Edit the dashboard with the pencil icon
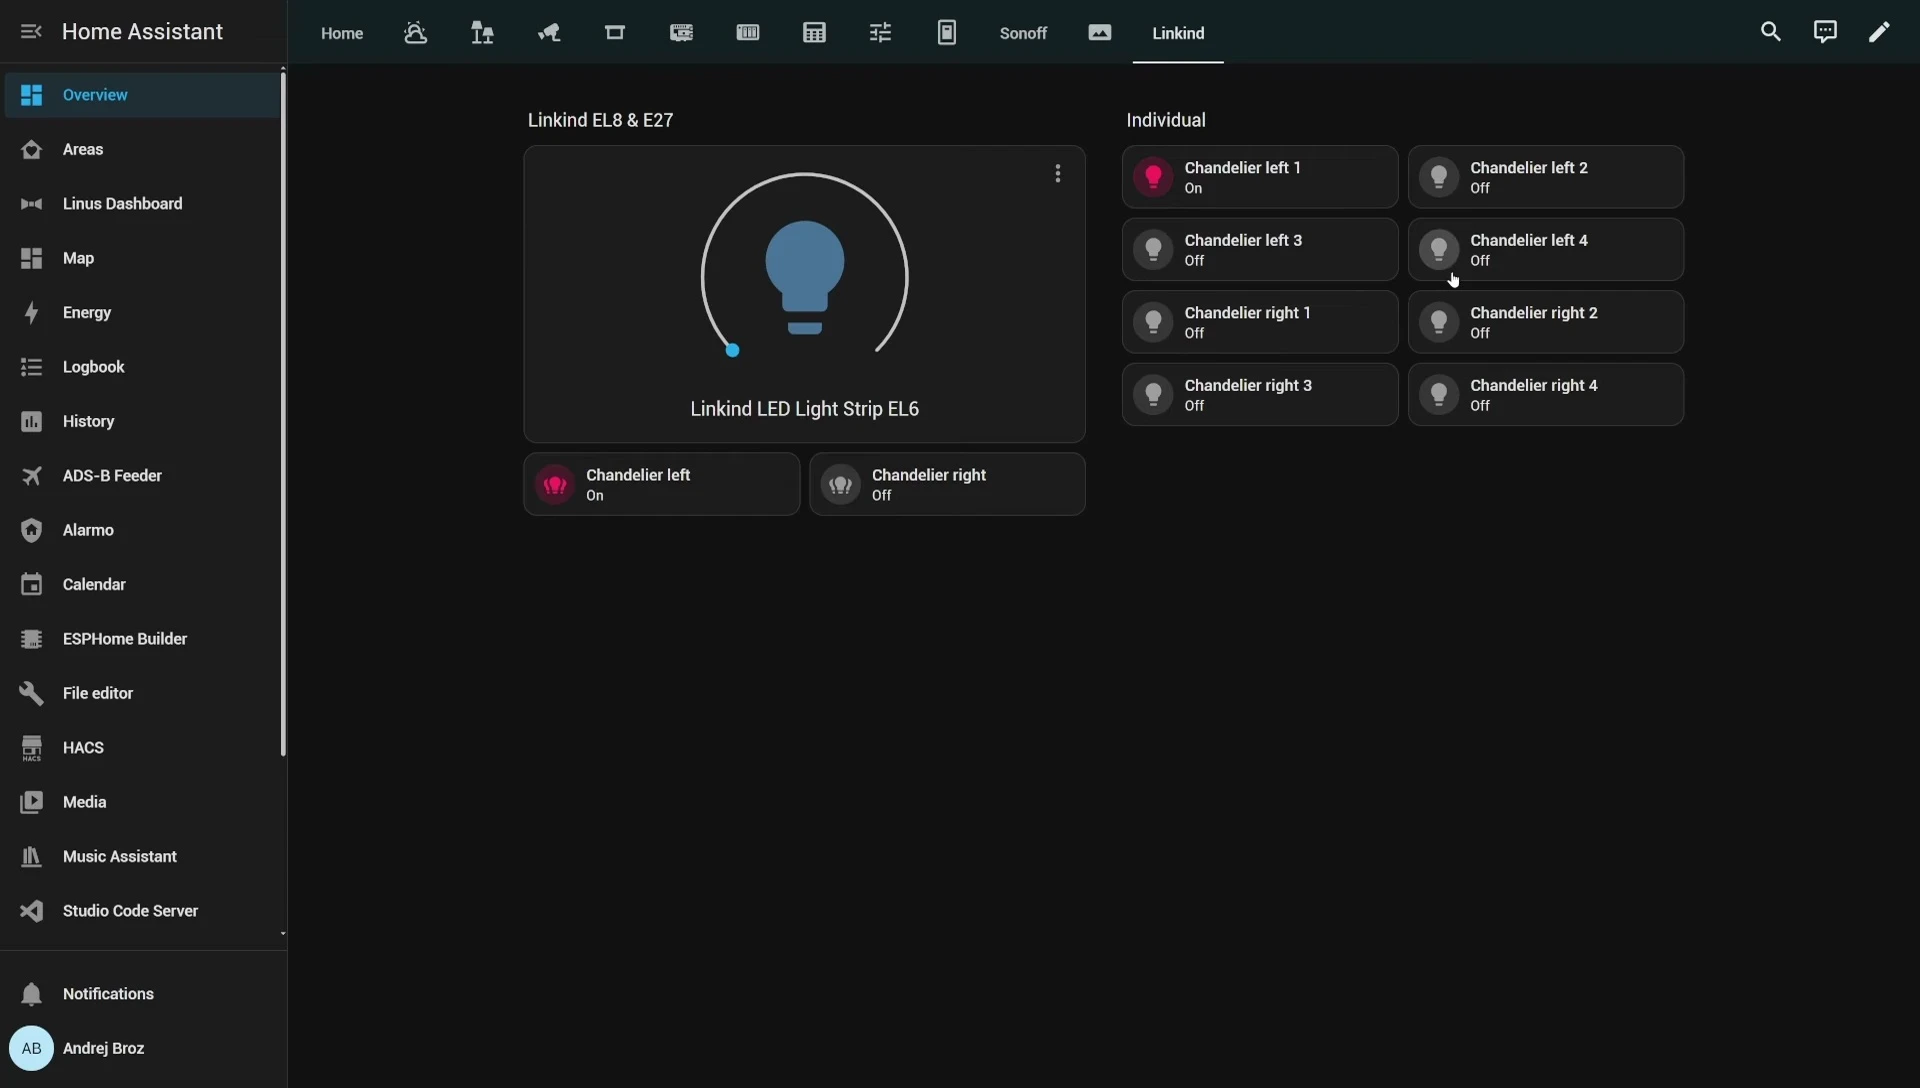The image size is (1920, 1088). click(x=1880, y=32)
